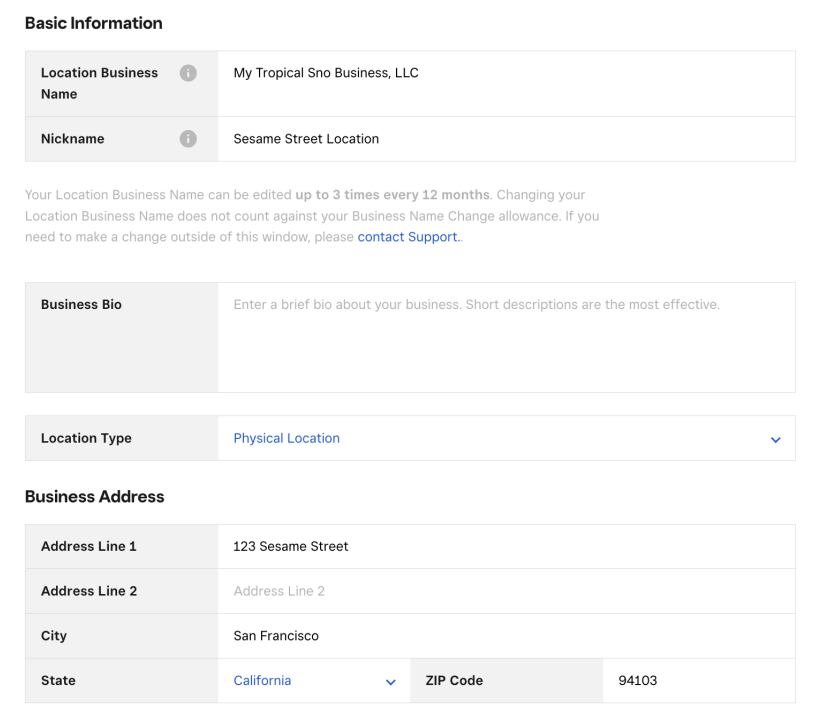Click the 'ZIP Code' label cell
825x728 pixels.
click(454, 680)
